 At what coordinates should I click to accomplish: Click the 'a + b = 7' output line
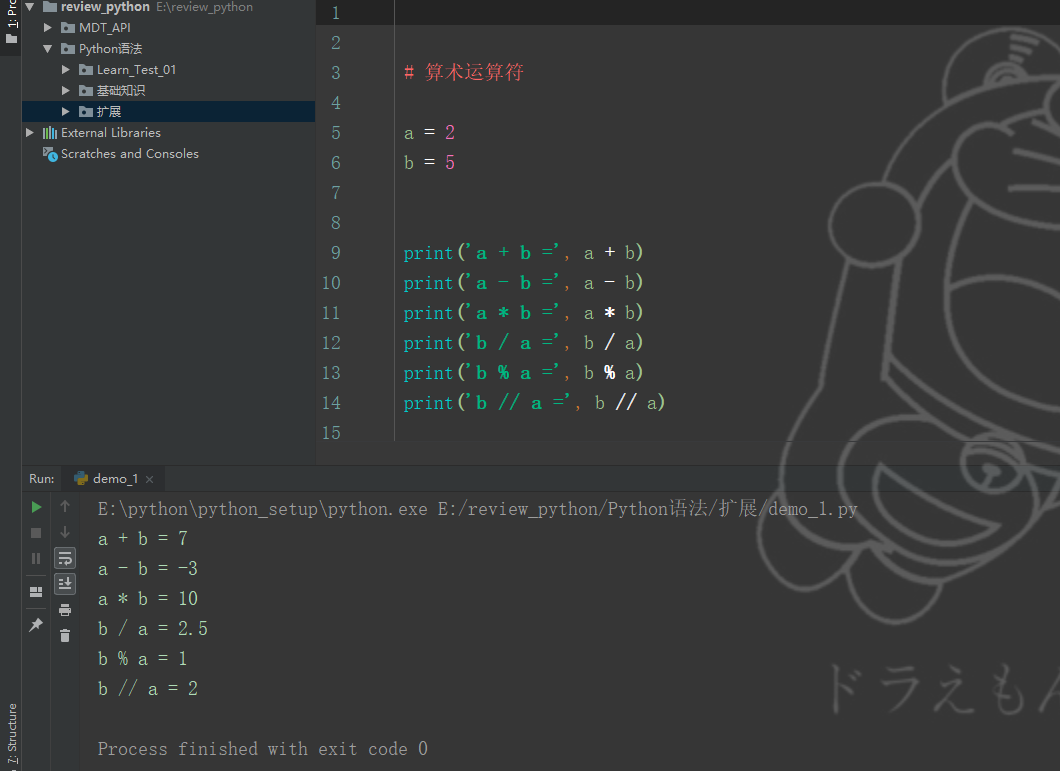tap(143, 538)
